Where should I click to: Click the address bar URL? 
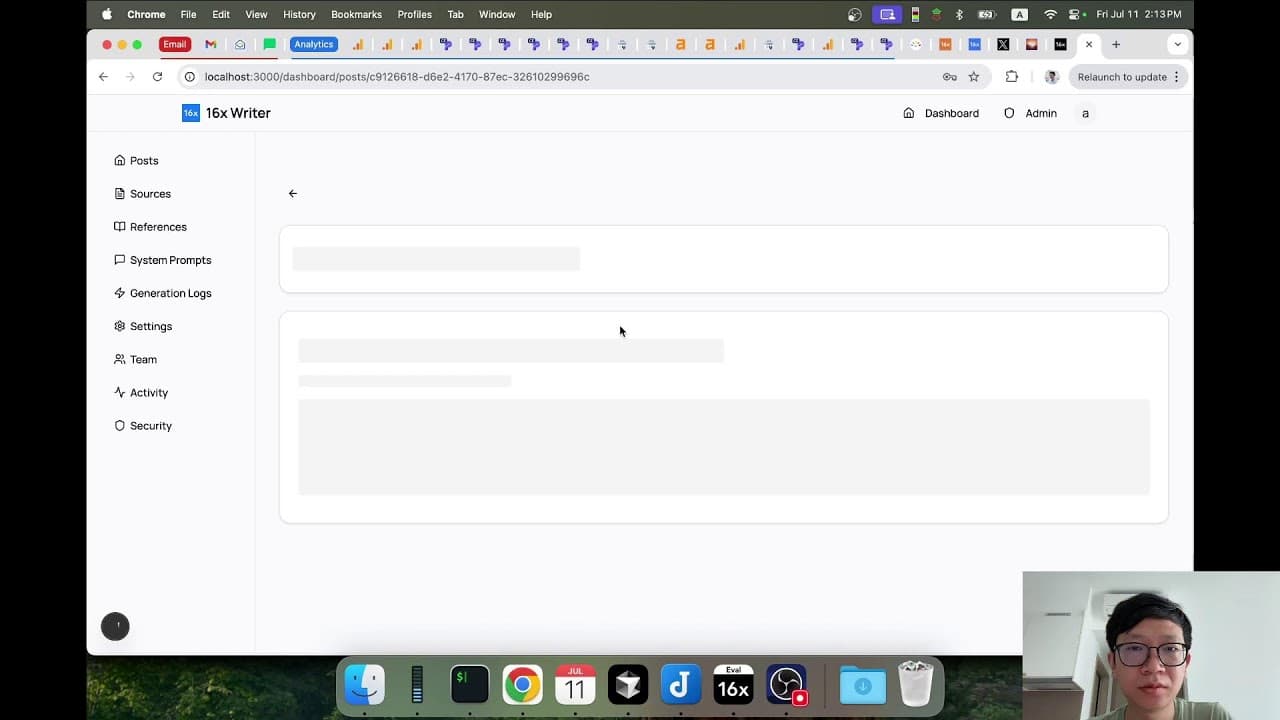tap(397, 77)
